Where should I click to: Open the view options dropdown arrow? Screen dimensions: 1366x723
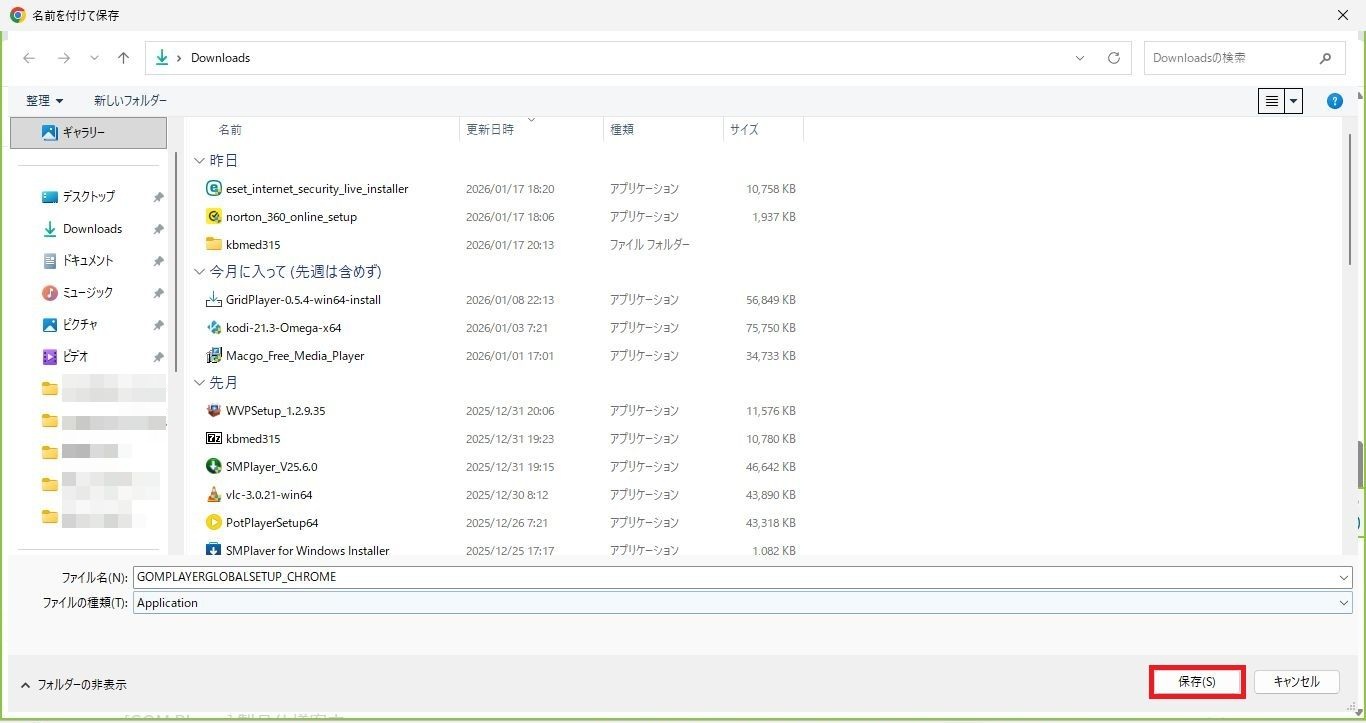point(1294,101)
